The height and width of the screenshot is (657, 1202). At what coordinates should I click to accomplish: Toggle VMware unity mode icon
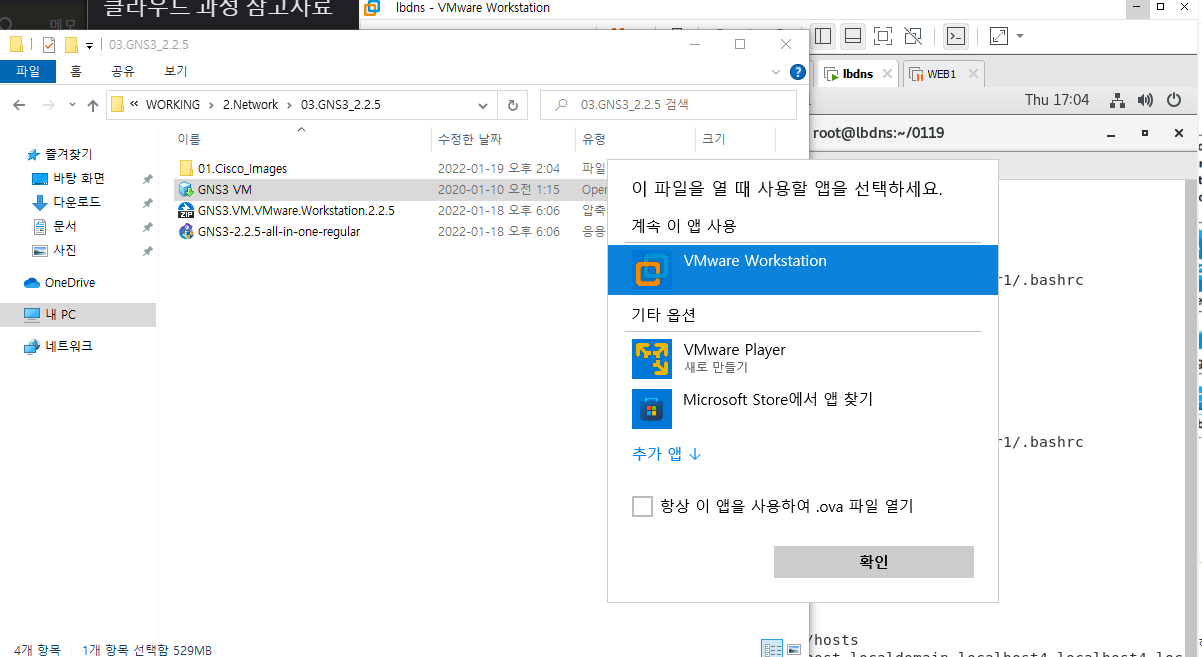[x=912, y=36]
